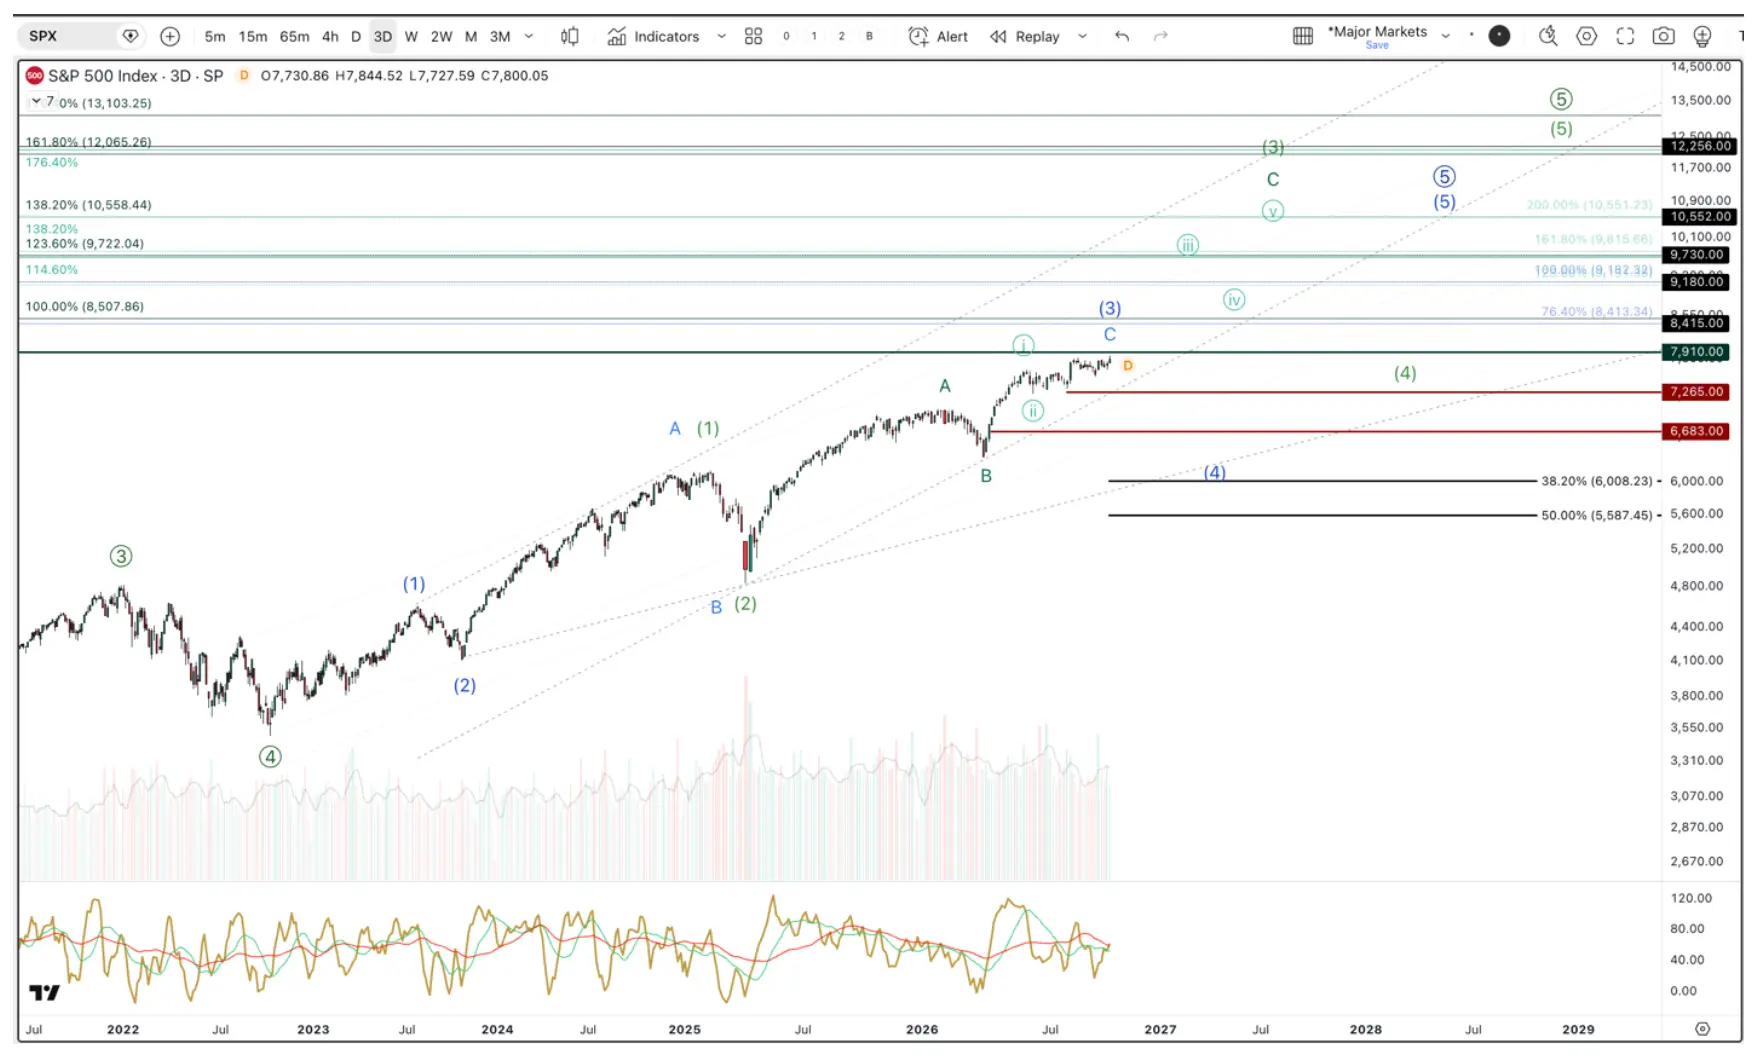Switch to the 2W timeframe
The height and width of the screenshot is (1058, 1758).
(441, 36)
